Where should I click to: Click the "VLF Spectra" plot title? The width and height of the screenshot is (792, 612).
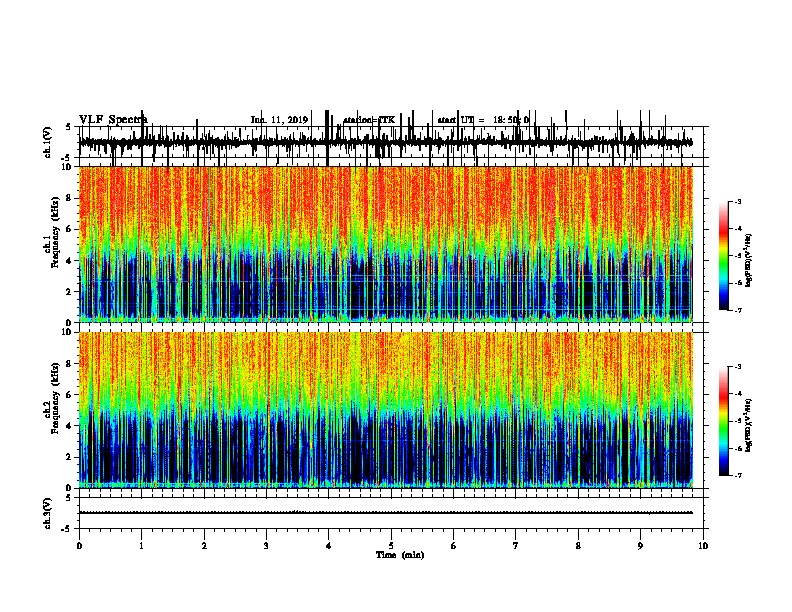[x=113, y=119]
